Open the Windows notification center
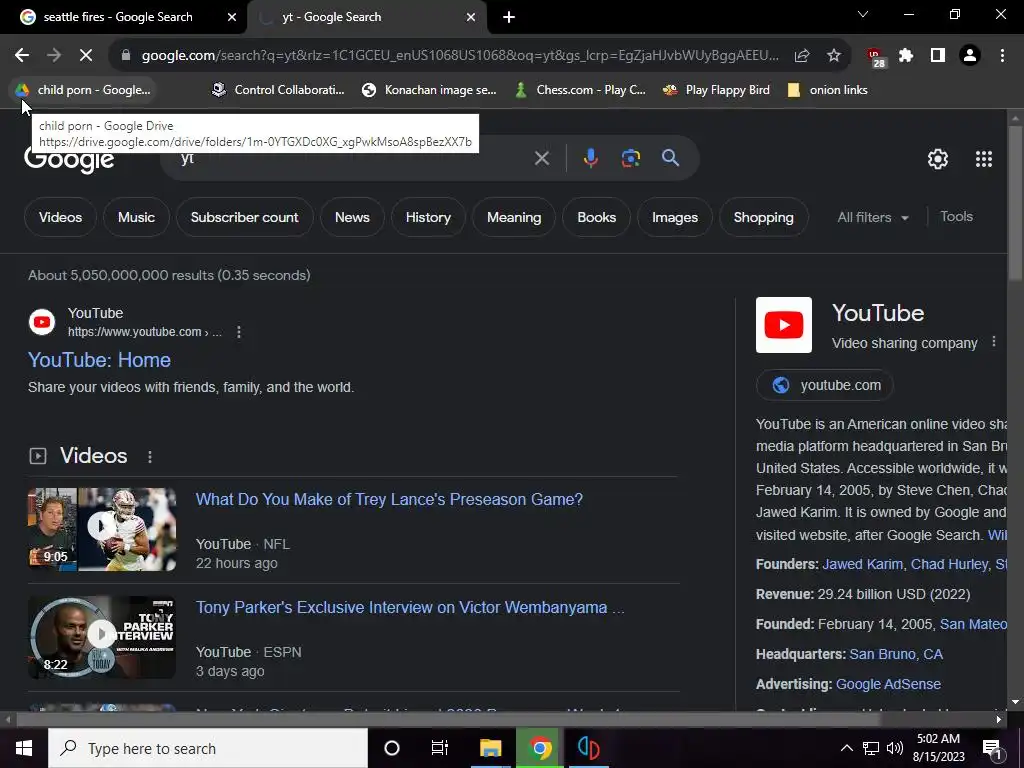 991,749
